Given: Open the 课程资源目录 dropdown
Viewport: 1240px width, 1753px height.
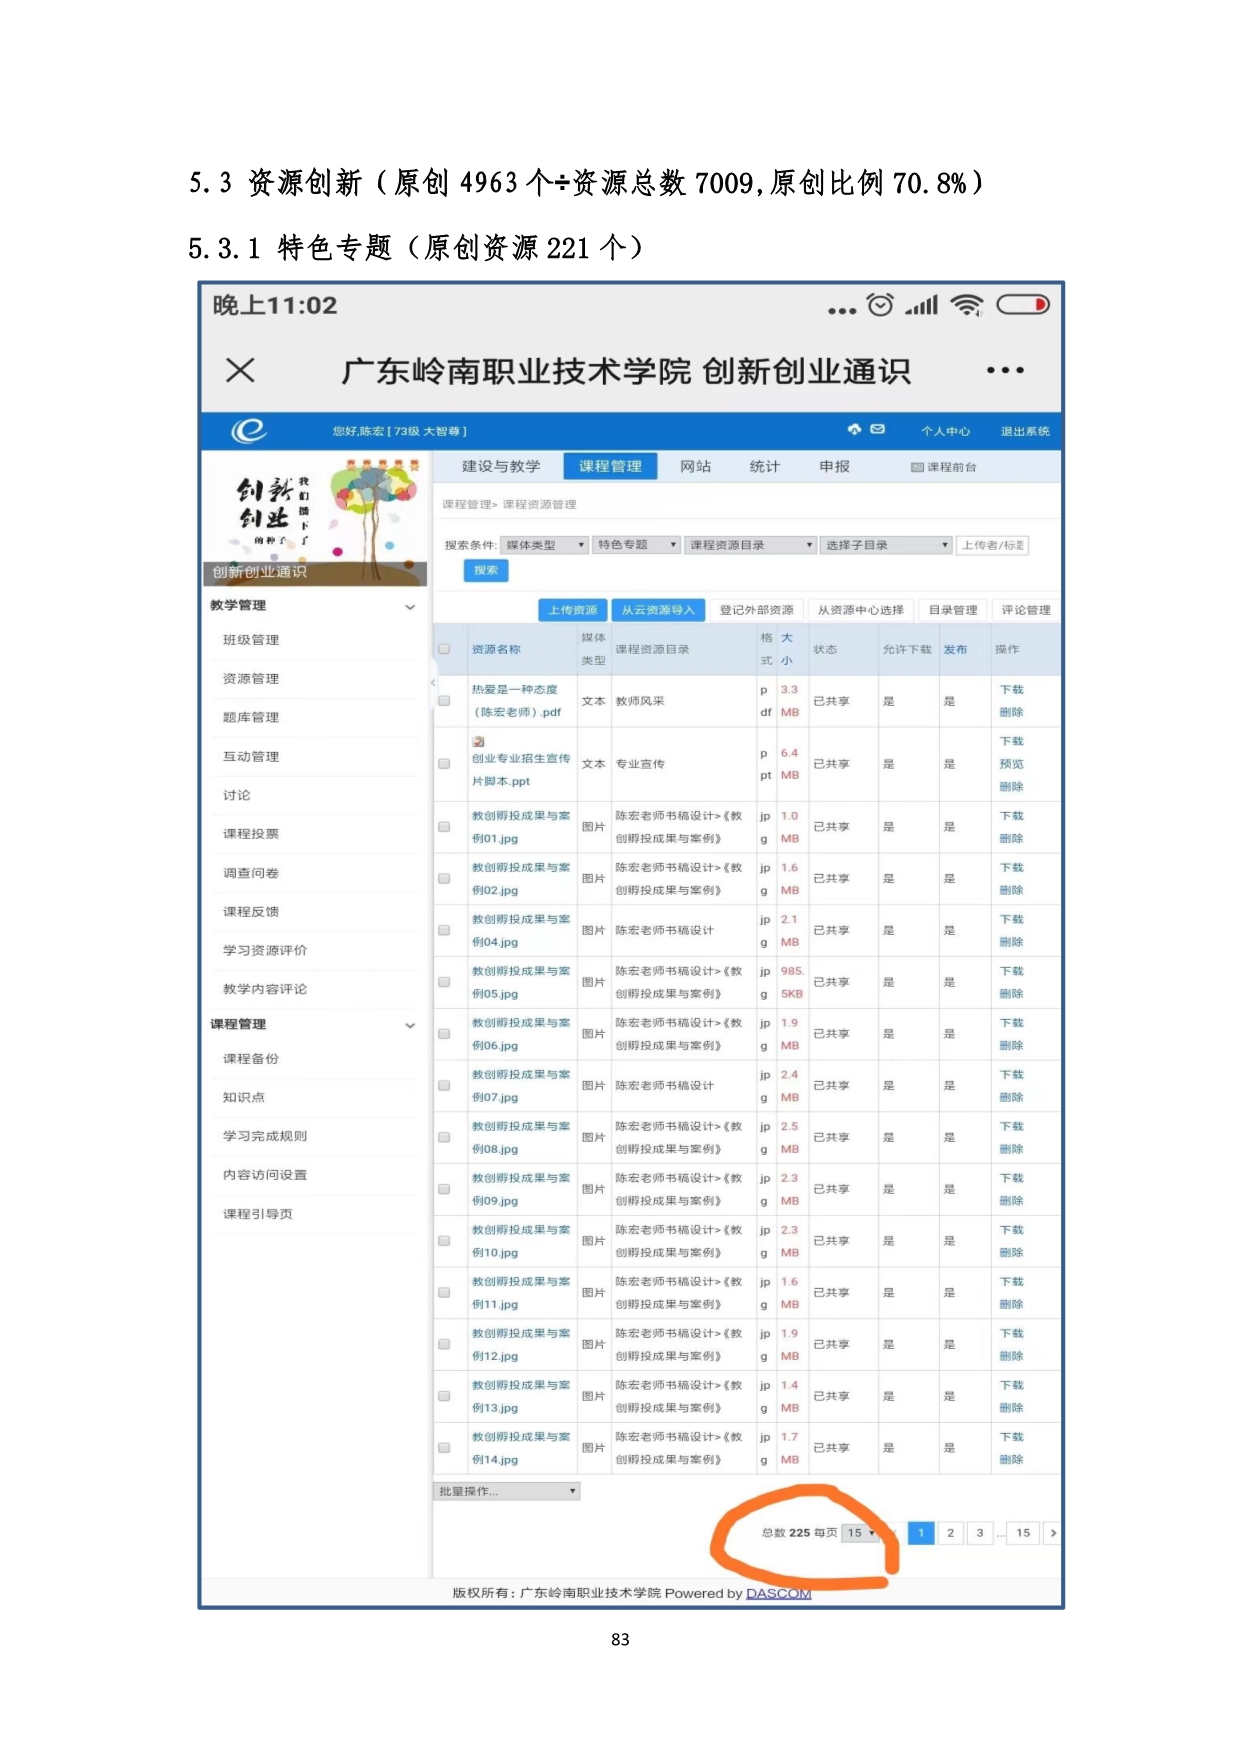Looking at the screenshot, I should pos(751,545).
